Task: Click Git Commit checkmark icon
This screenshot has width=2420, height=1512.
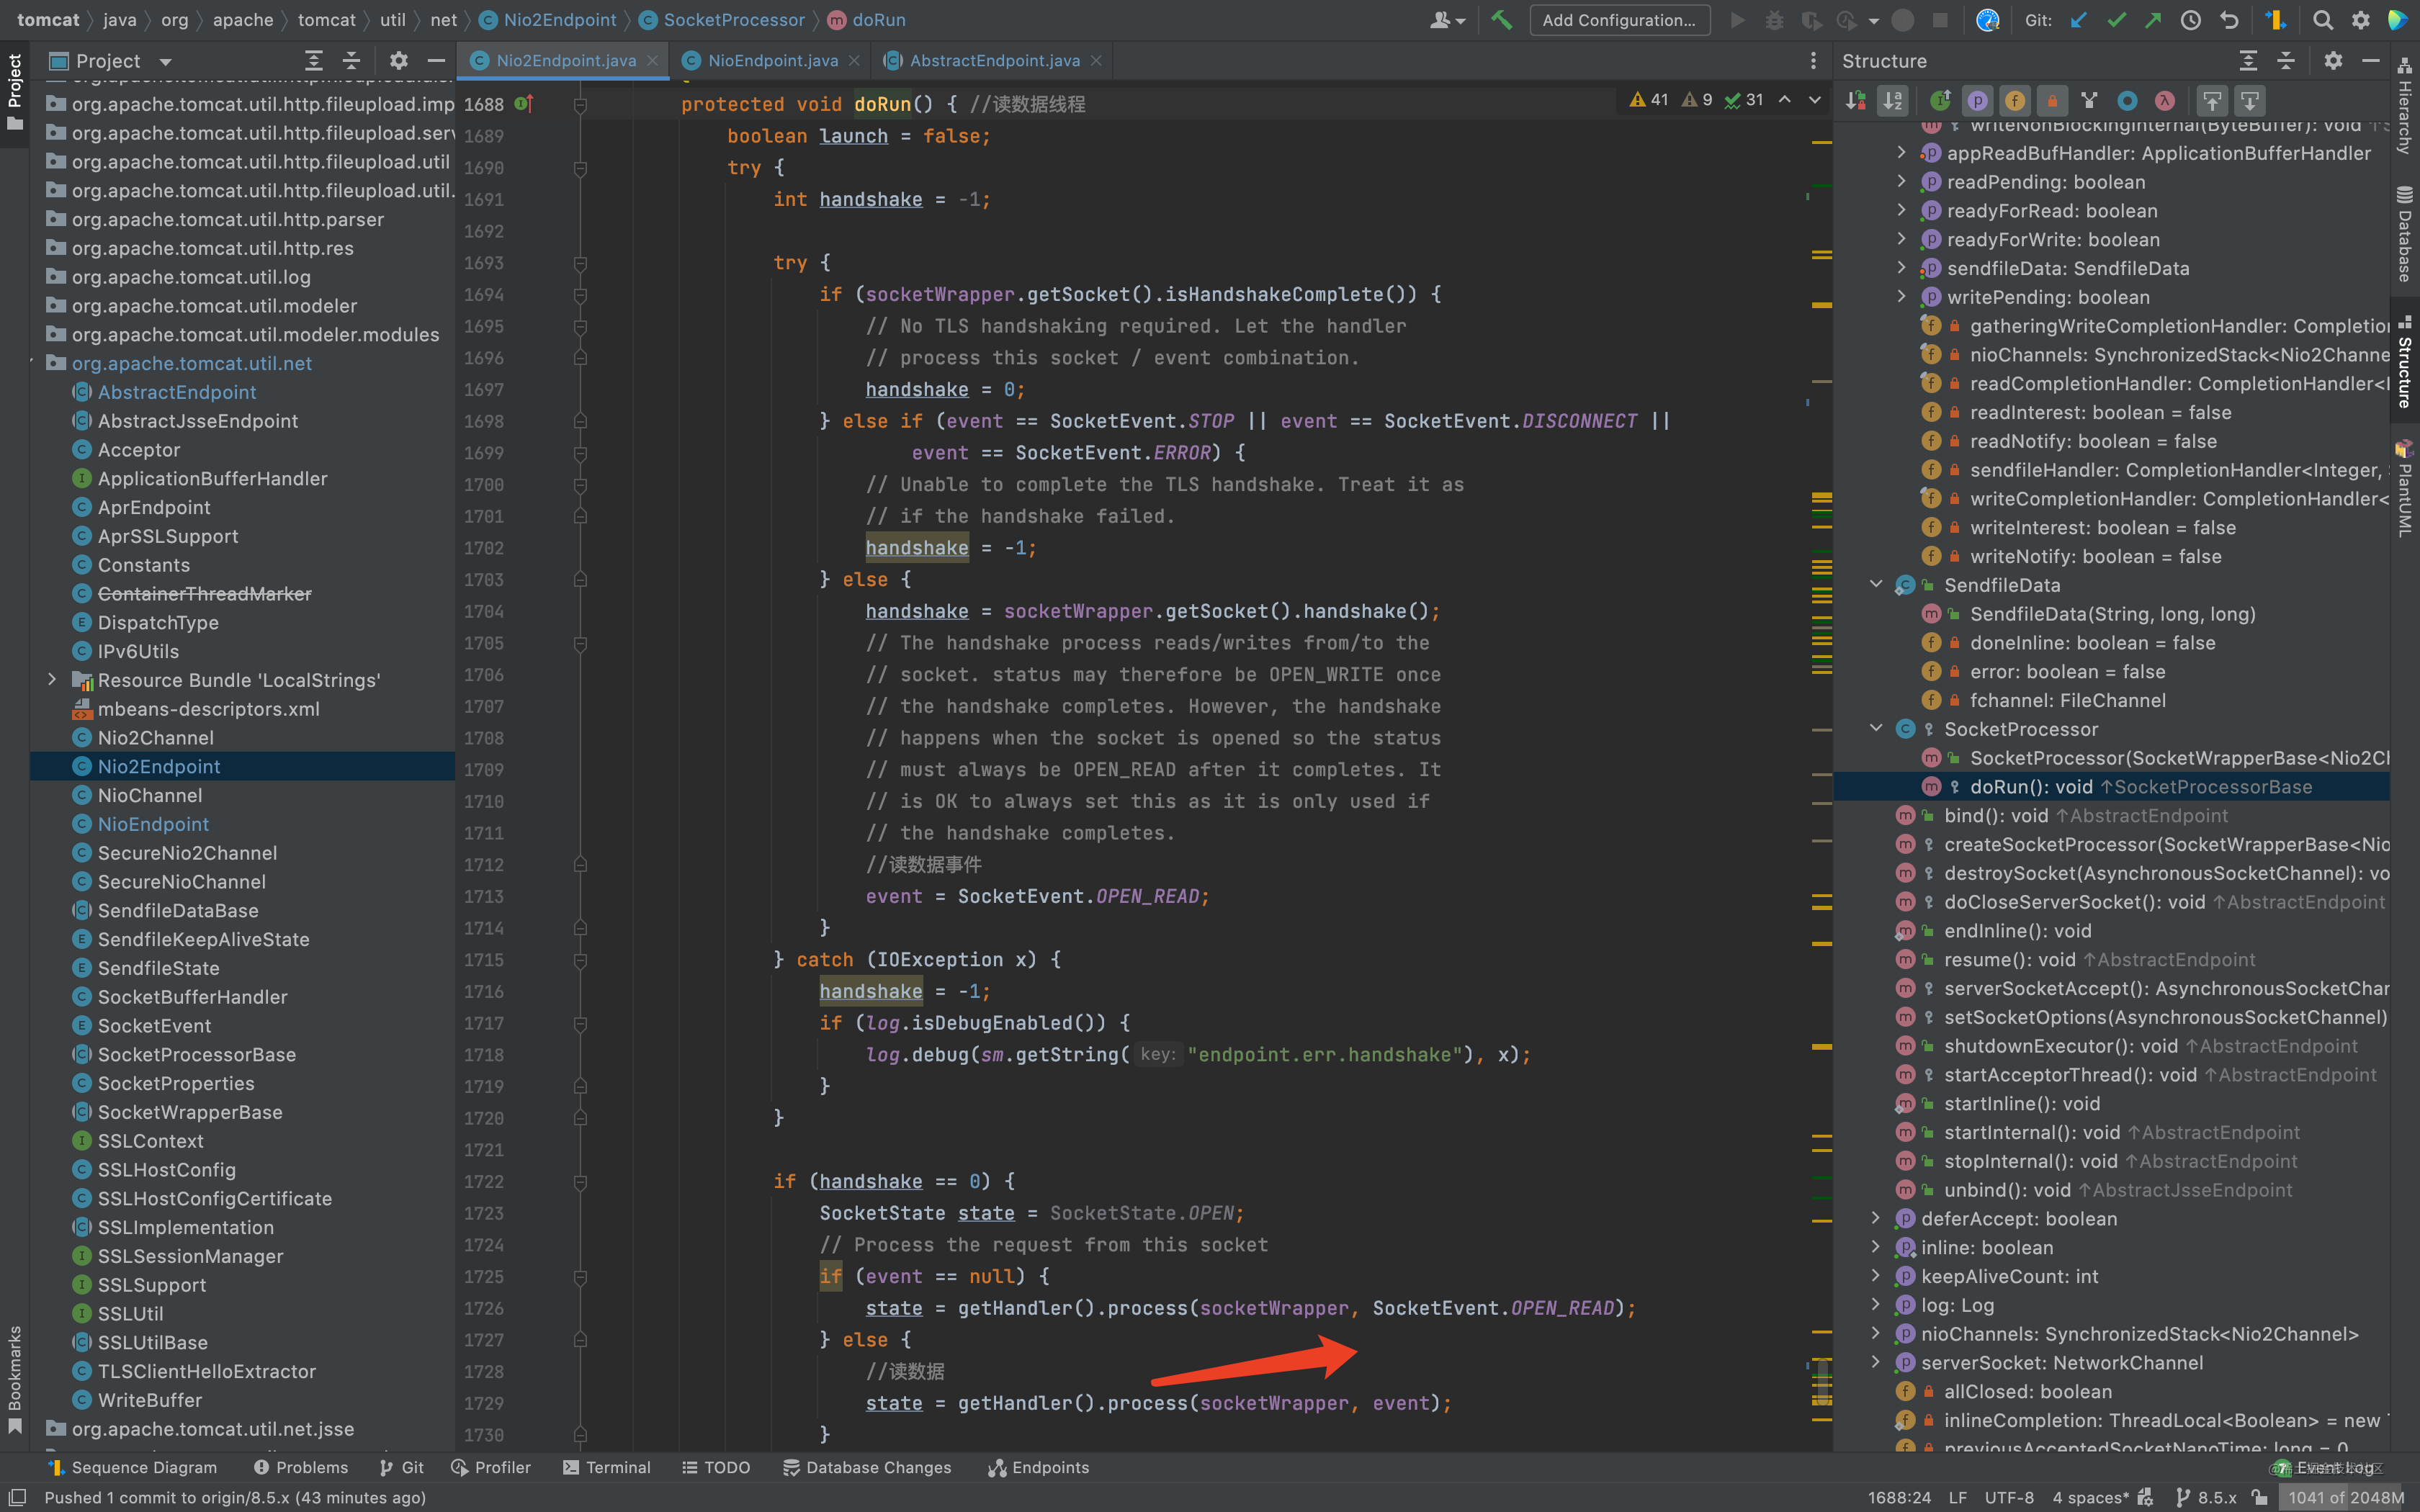Action: coord(2116,20)
